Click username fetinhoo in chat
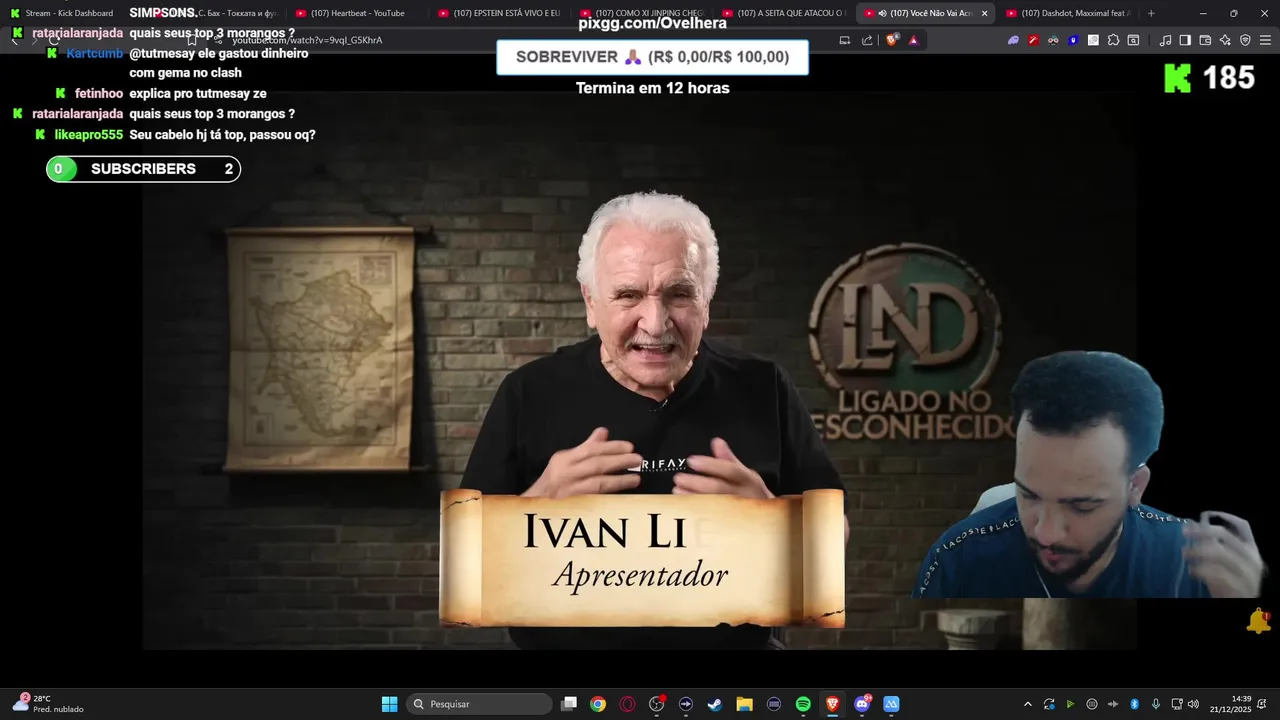Viewport: 1280px width, 720px height. 99,94
